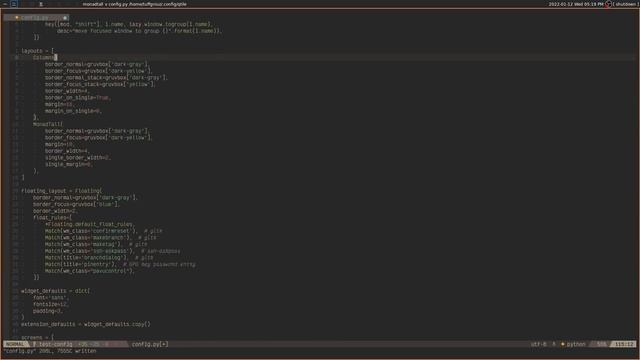Click the python filetype icon in the statusline
Viewport: 640px width, 360px height.
(562, 344)
